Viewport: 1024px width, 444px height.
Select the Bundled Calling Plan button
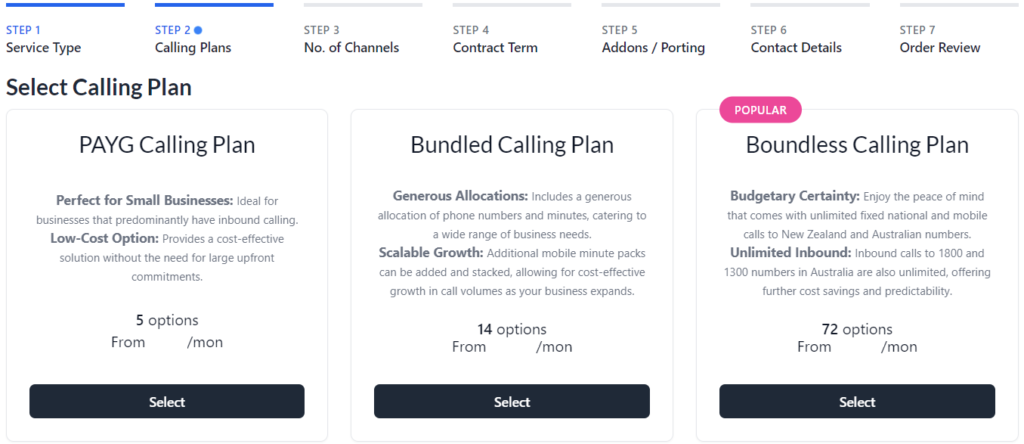[x=512, y=402]
